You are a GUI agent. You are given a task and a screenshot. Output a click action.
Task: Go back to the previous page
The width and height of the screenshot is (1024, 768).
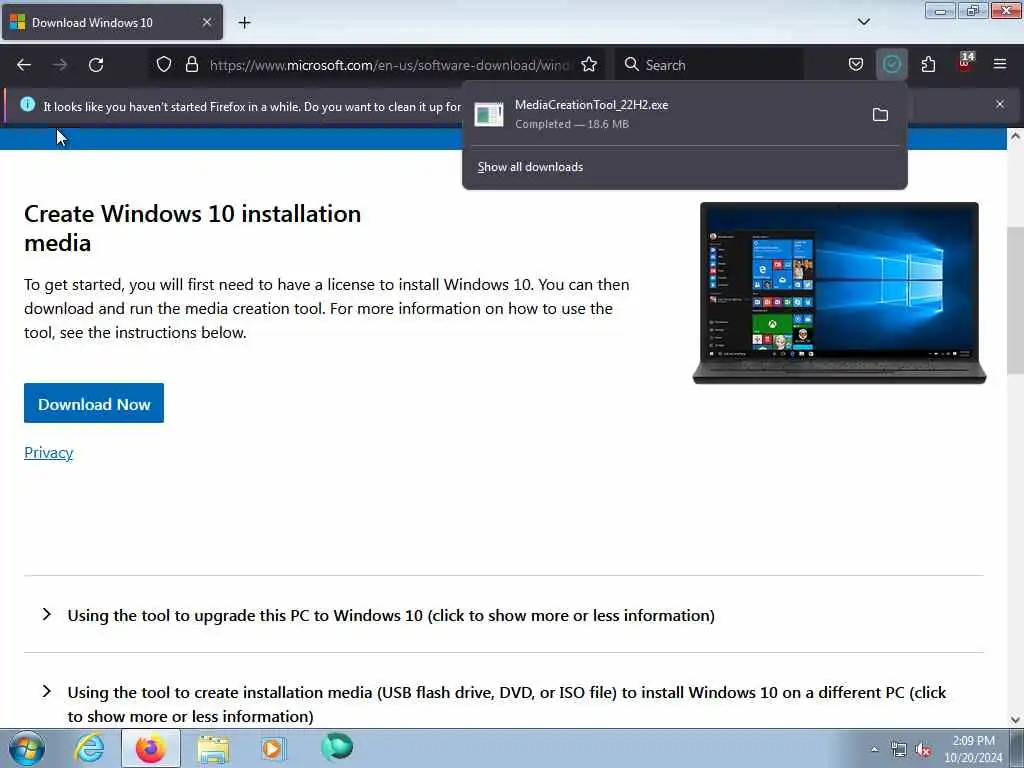tap(24, 65)
